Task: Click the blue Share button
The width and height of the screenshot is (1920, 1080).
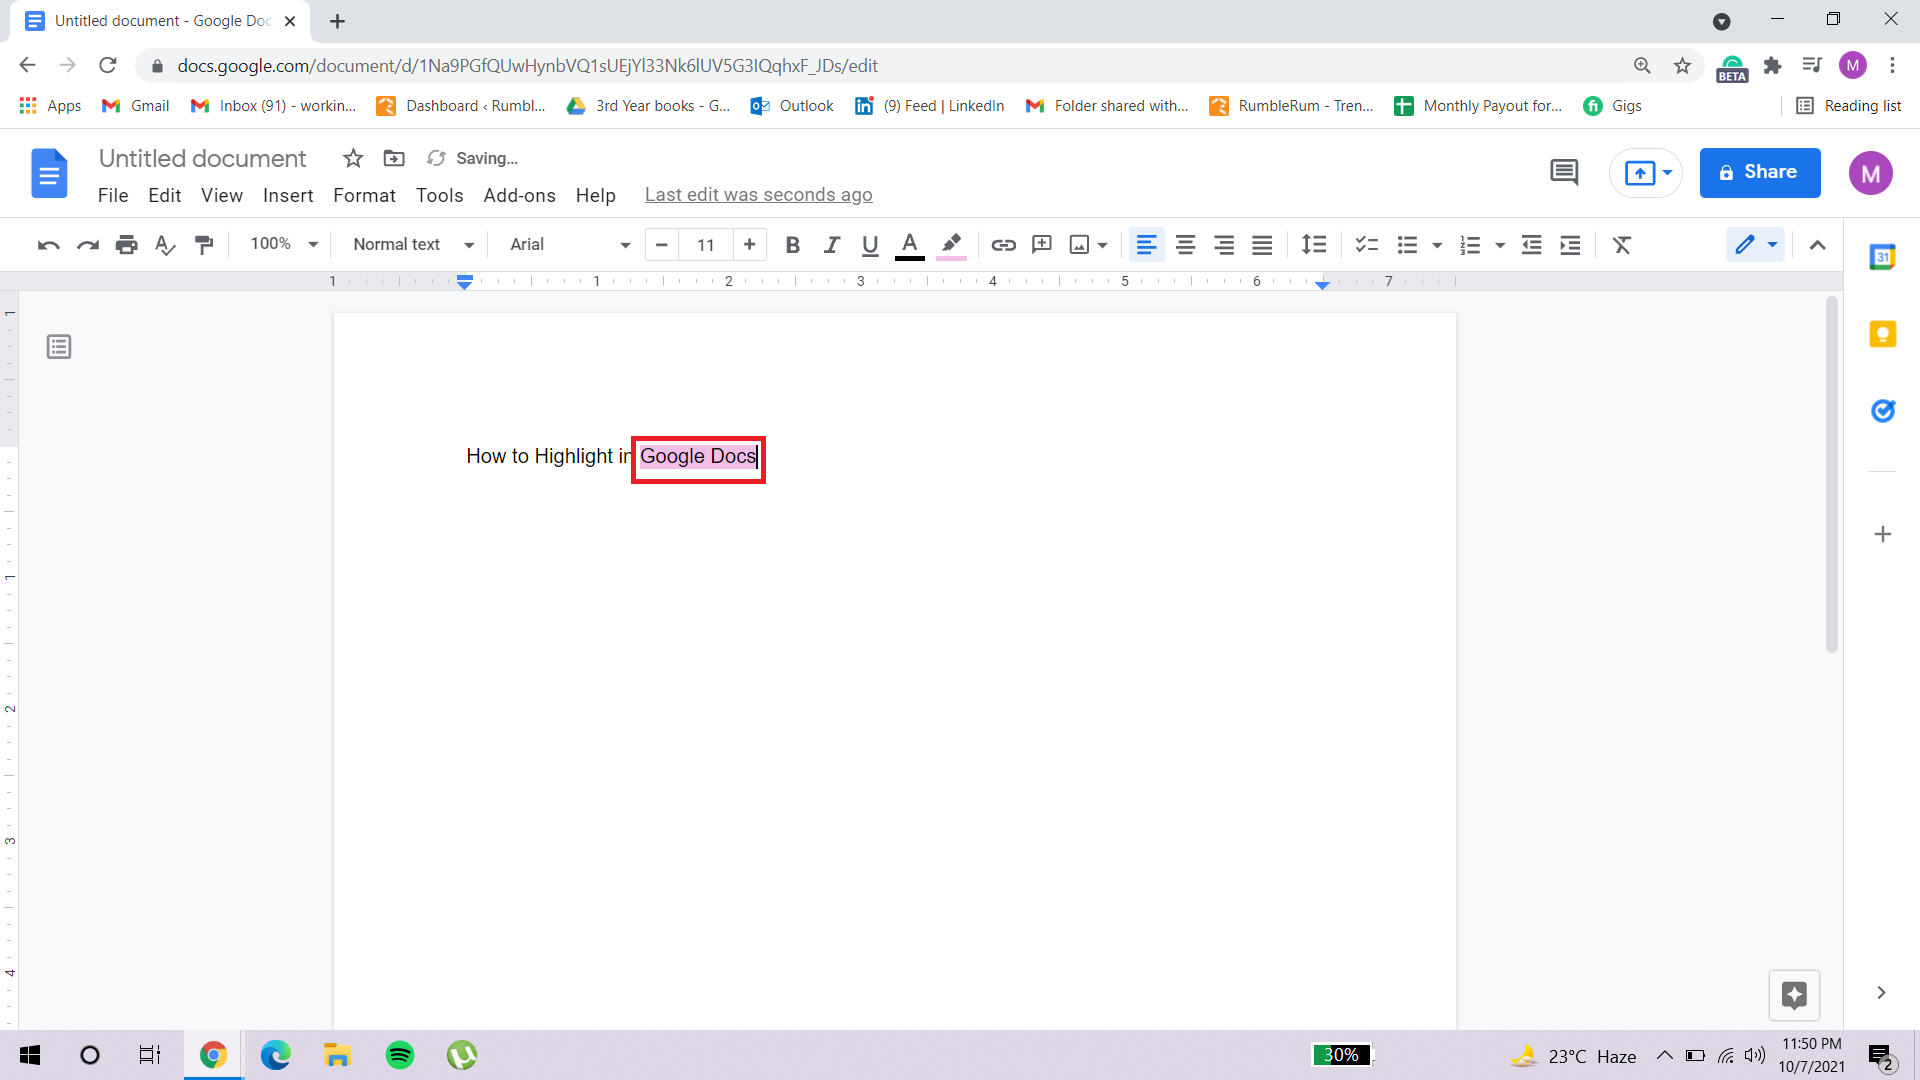Action: coord(1760,173)
